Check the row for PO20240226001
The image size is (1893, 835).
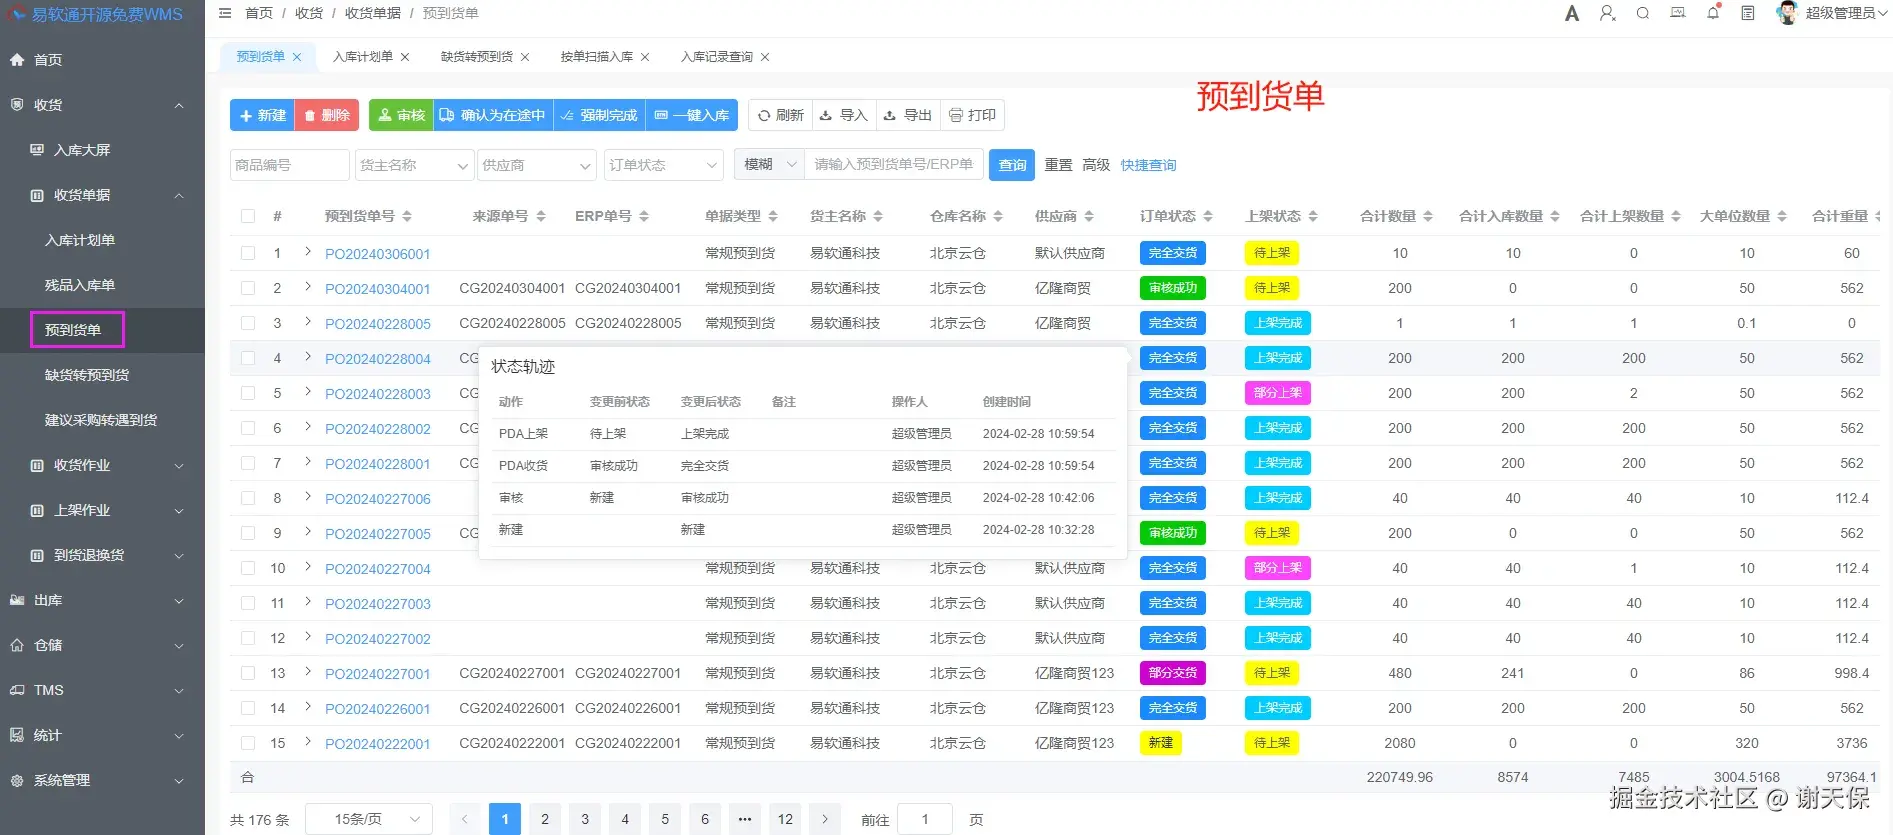(248, 708)
